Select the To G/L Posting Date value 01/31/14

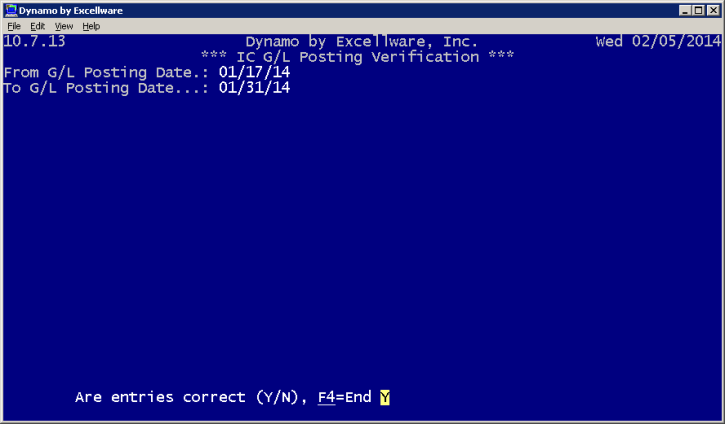click(x=254, y=88)
